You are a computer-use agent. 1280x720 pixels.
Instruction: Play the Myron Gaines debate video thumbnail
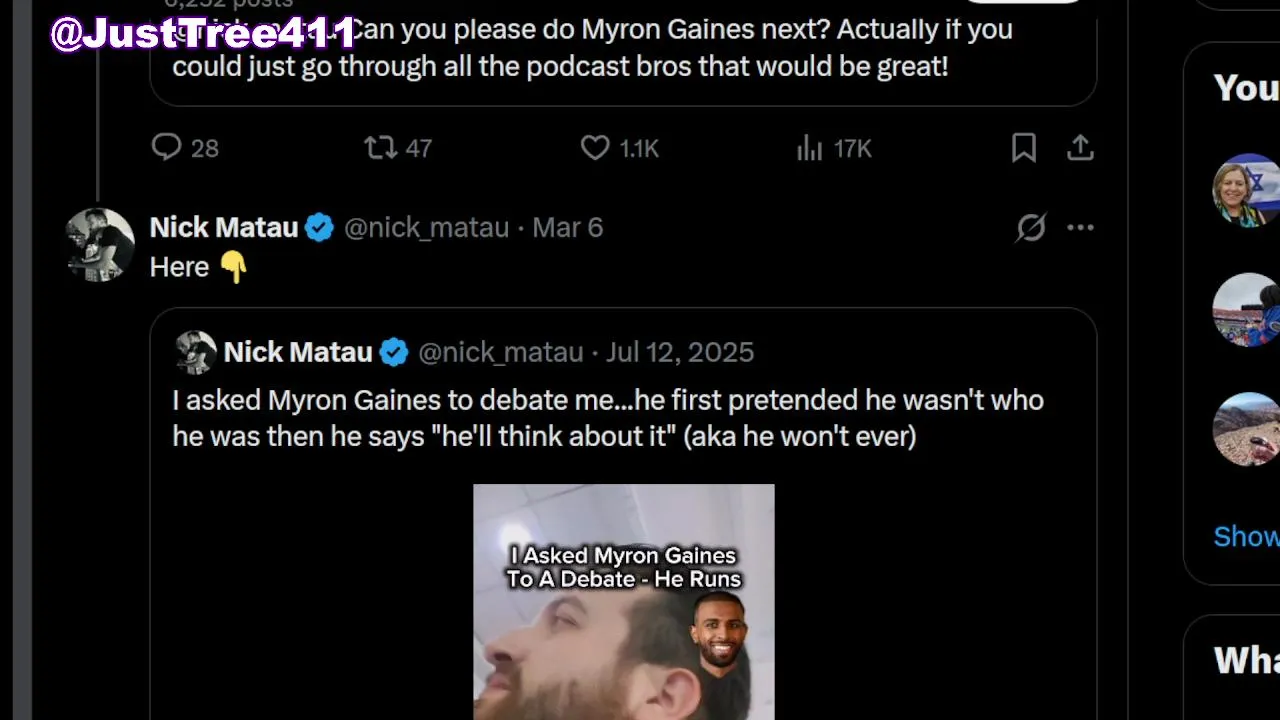coord(623,602)
